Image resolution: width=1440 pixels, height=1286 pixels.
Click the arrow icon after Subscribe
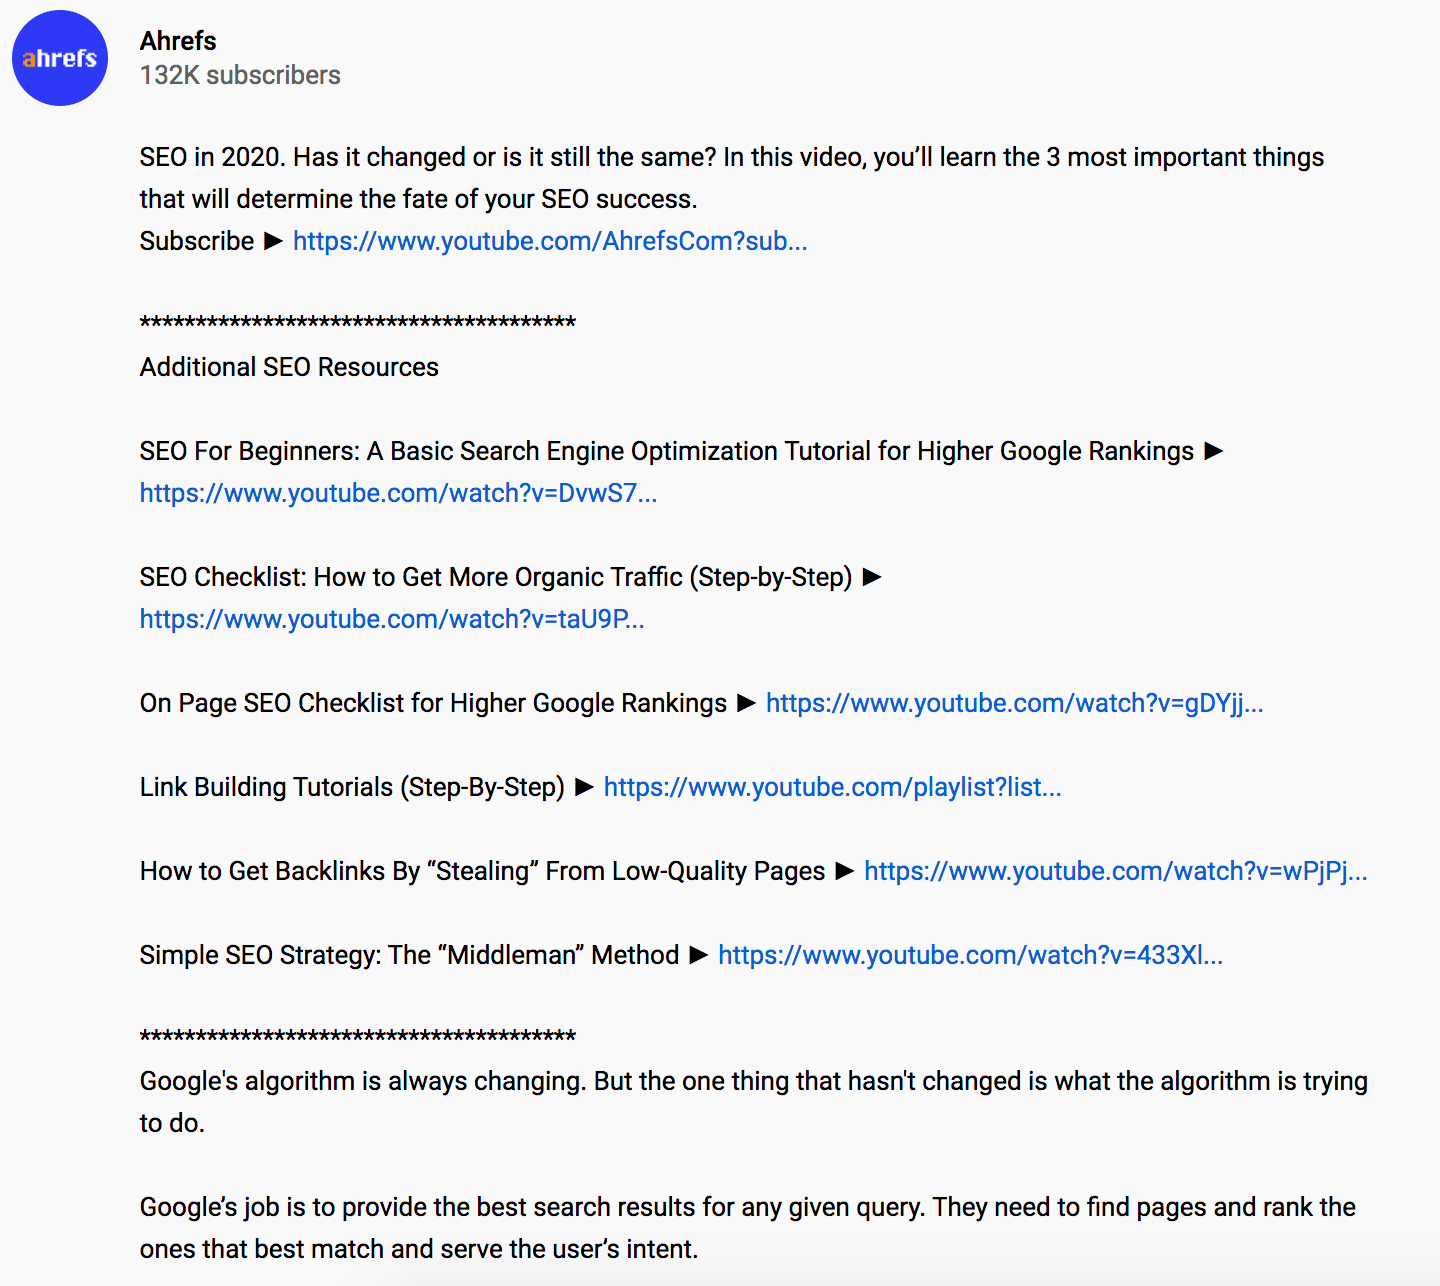[273, 241]
